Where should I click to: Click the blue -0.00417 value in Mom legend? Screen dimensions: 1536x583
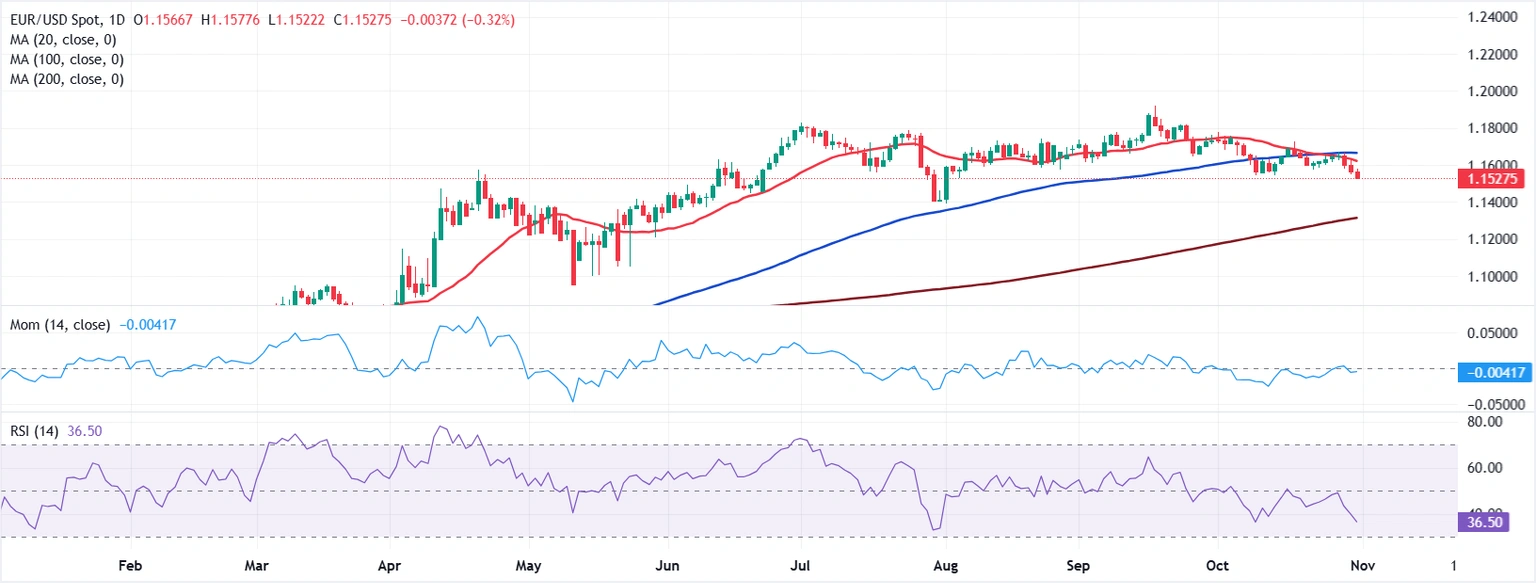click(147, 324)
